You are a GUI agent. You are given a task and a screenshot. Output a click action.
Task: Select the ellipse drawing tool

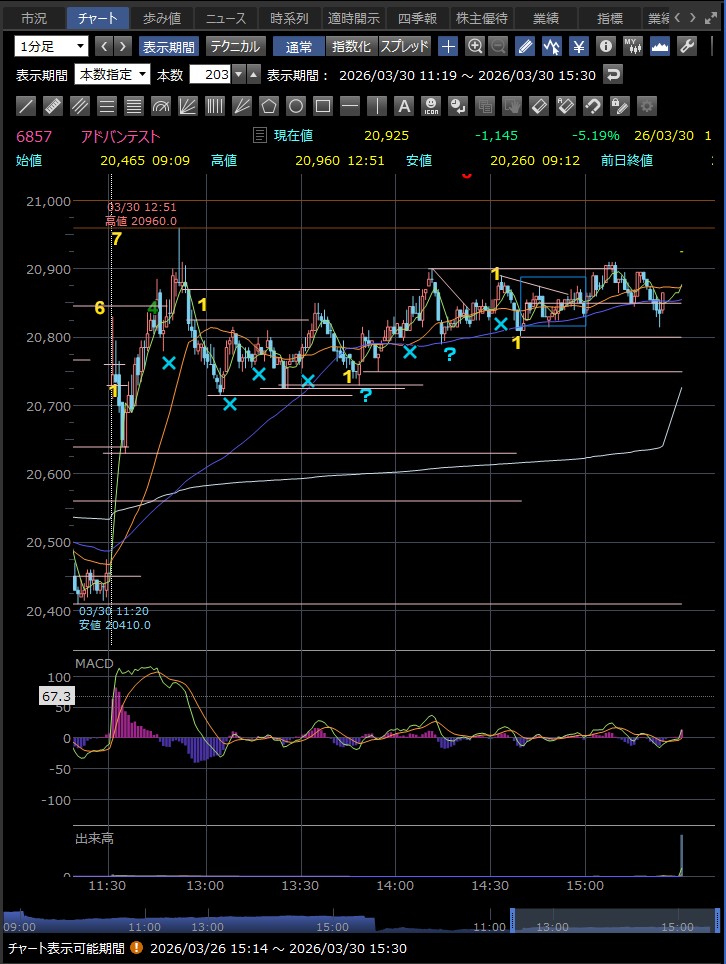(x=295, y=106)
